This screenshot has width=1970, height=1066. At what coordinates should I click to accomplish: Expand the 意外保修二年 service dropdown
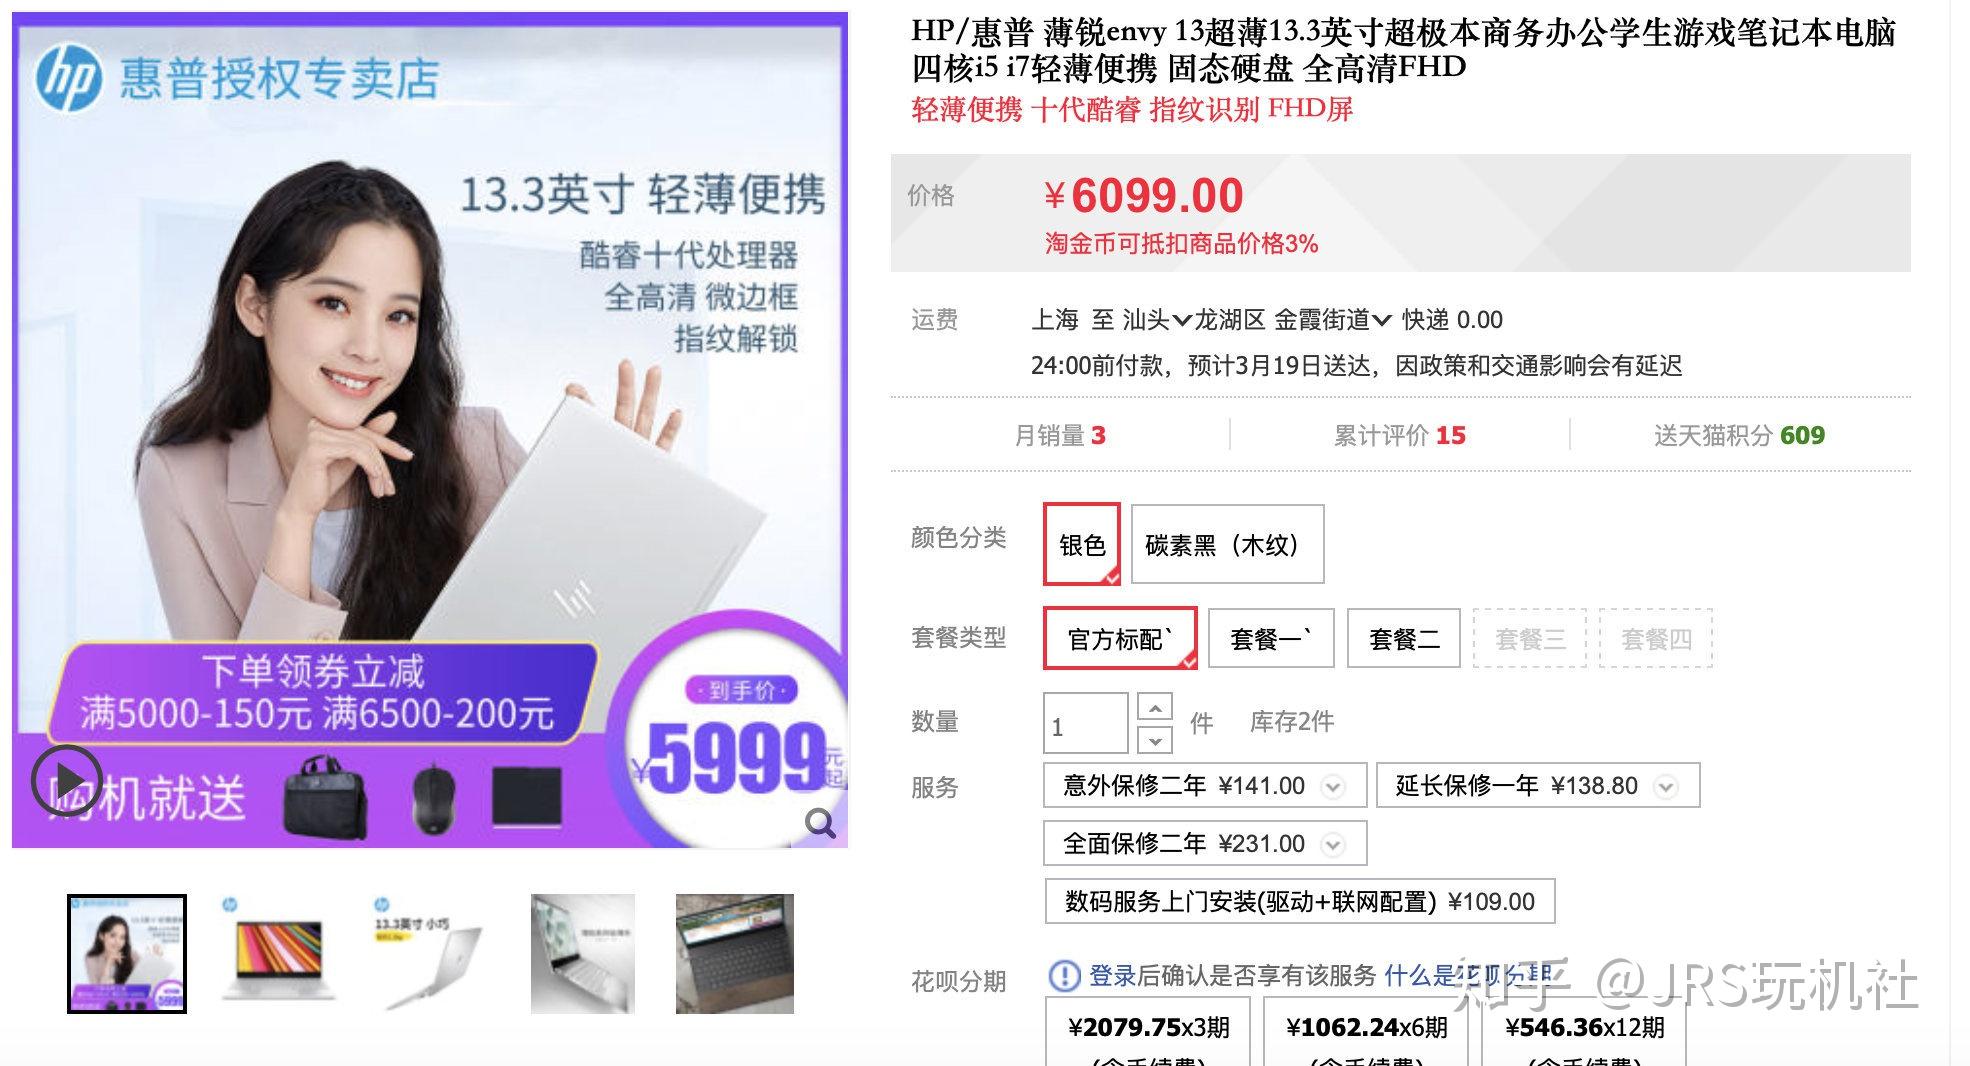[x=1333, y=787]
